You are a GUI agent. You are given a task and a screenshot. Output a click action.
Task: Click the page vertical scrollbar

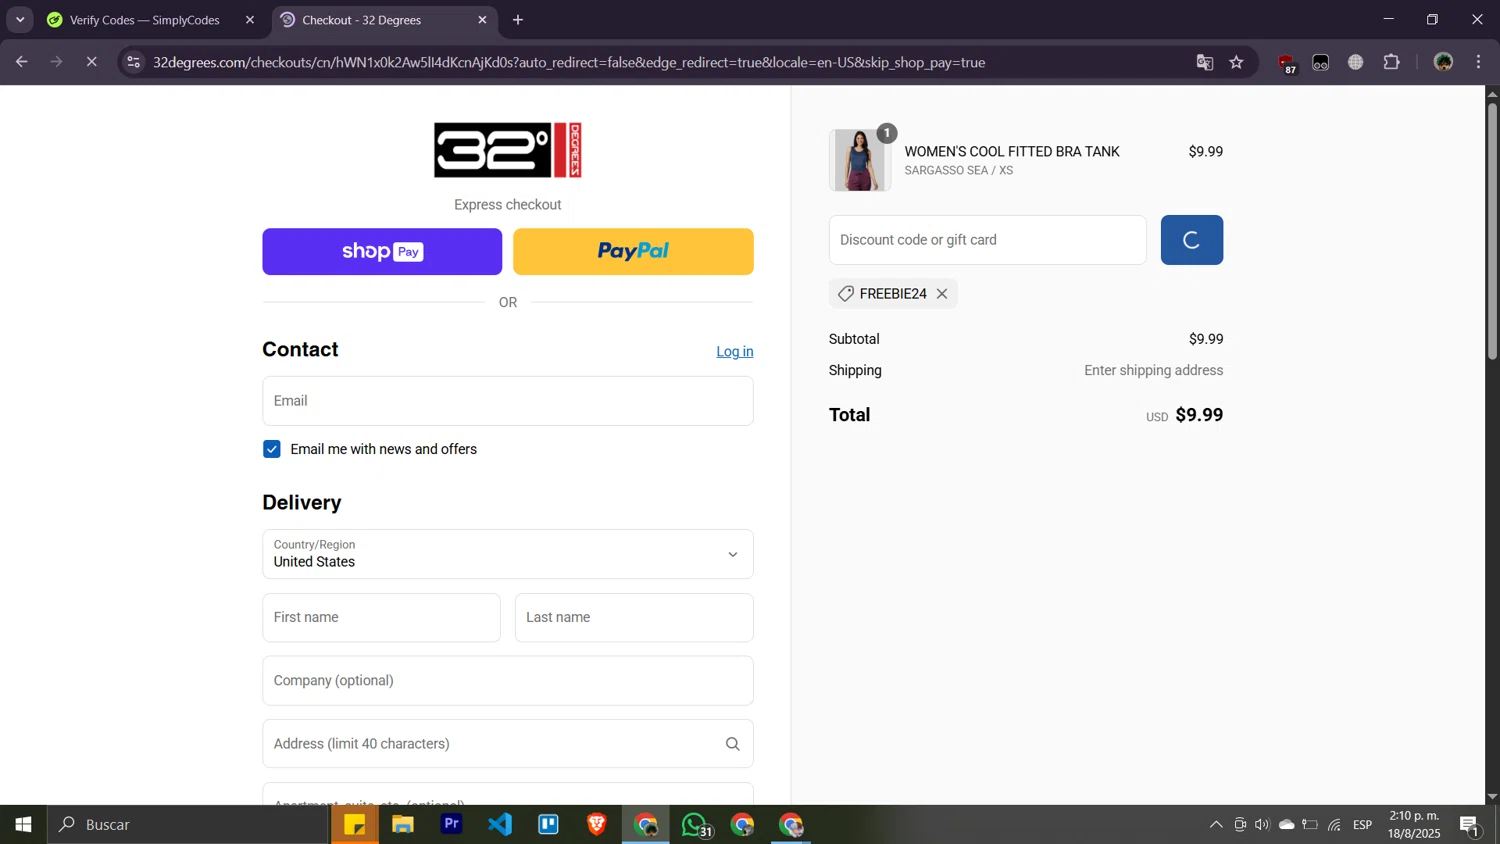pyautogui.click(x=1492, y=230)
